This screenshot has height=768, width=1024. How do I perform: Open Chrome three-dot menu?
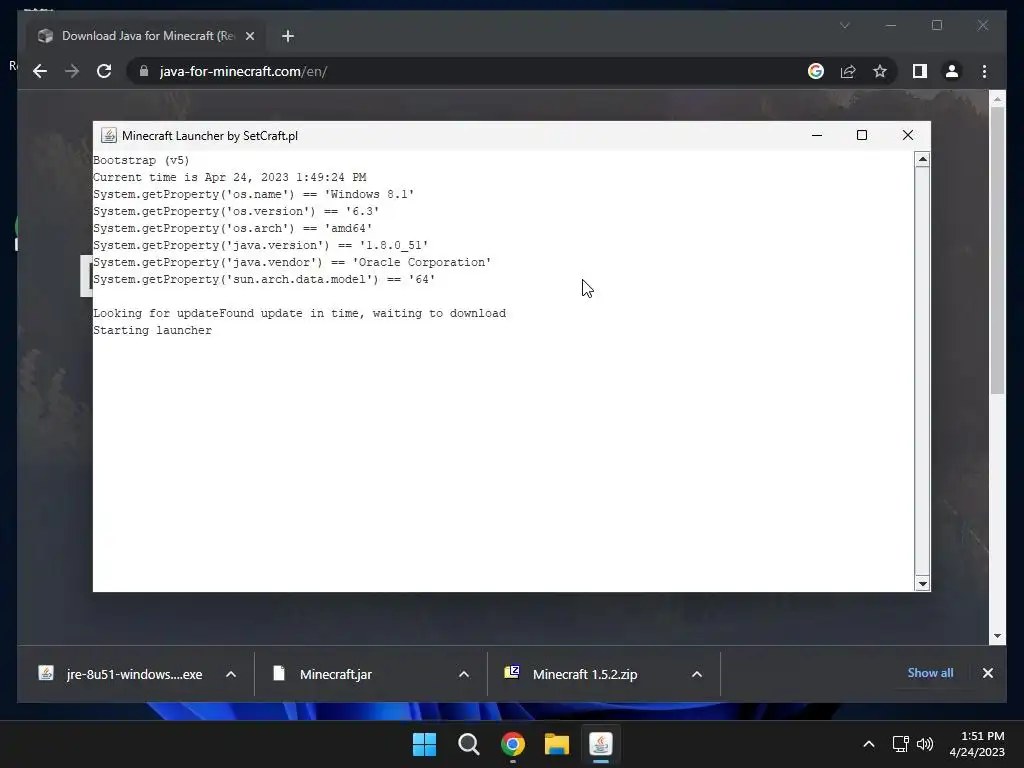click(984, 71)
